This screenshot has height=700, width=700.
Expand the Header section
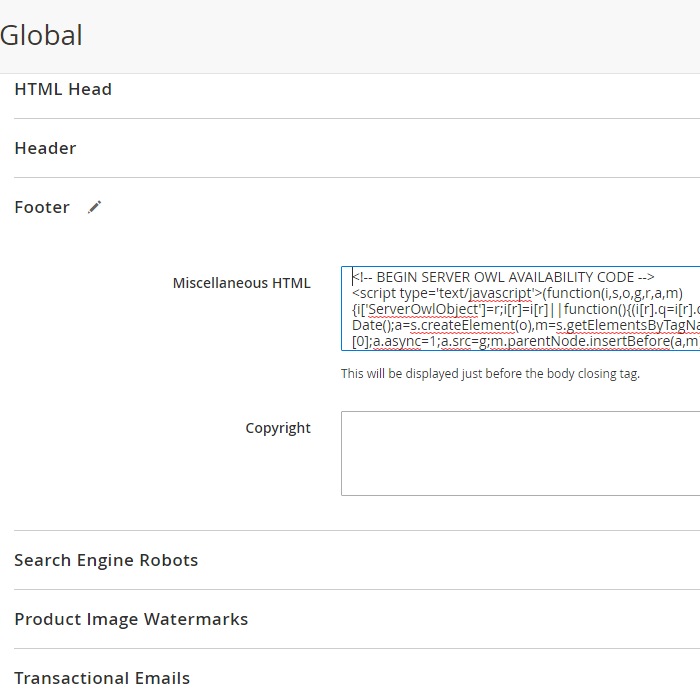point(45,148)
